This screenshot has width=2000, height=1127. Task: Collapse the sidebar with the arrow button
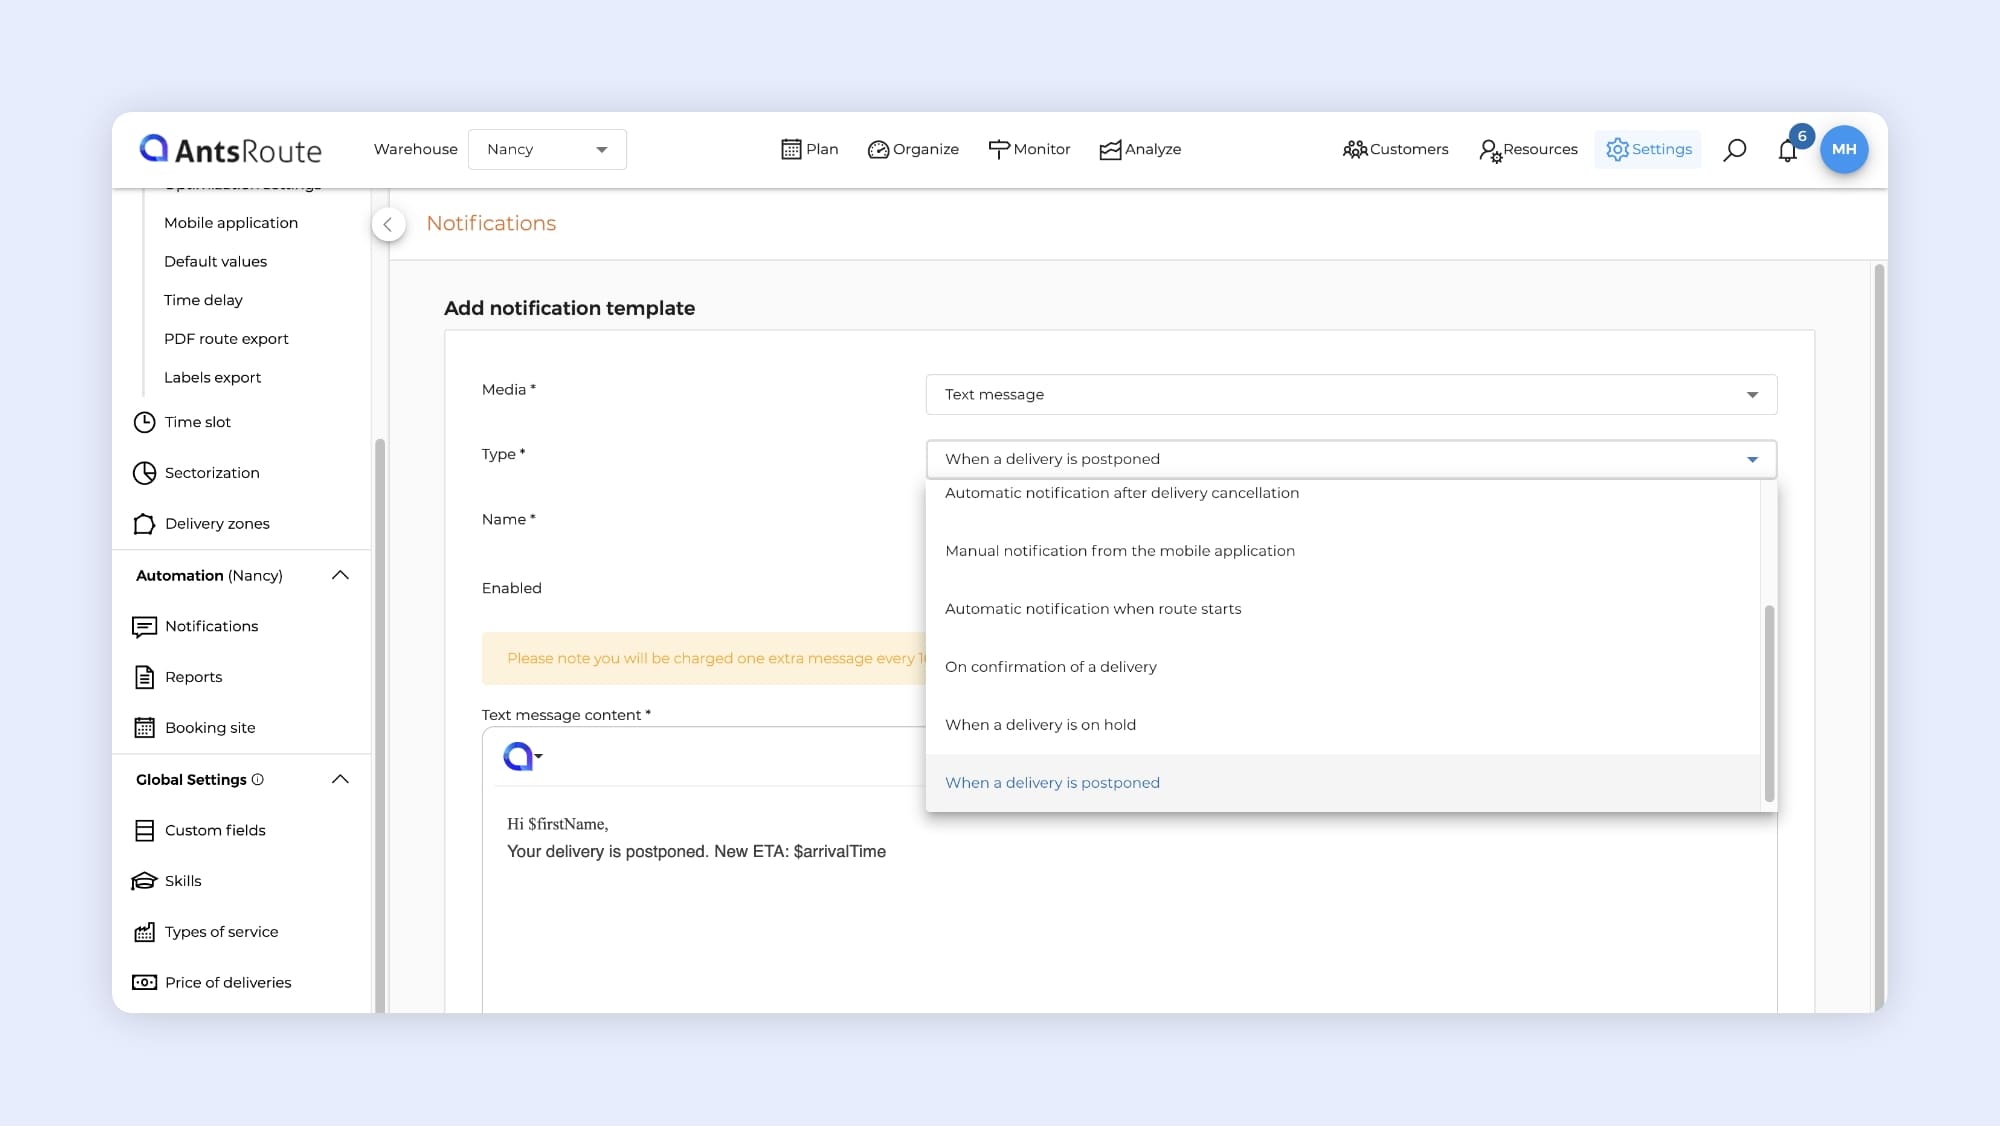pos(388,224)
